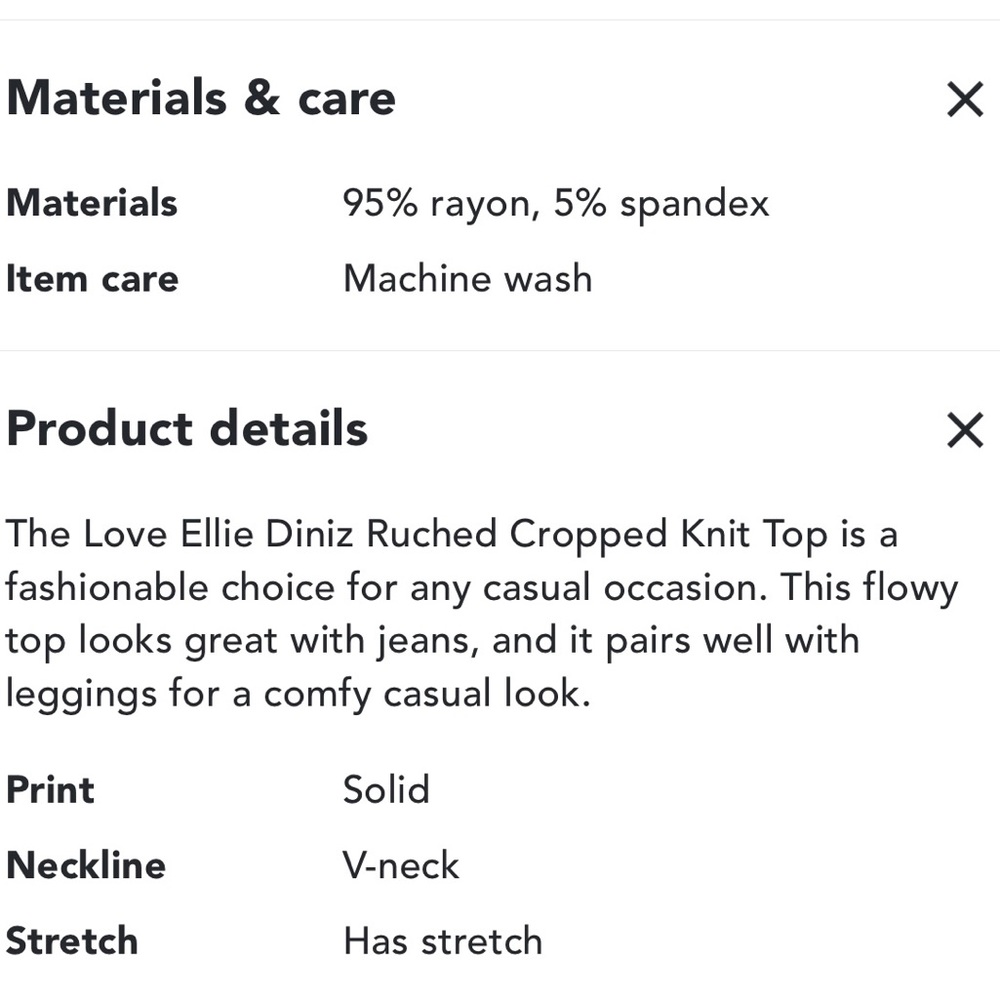Collapse the Materials & care section X icon
The width and height of the screenshot is (1000, 1000).
(964, 99)
